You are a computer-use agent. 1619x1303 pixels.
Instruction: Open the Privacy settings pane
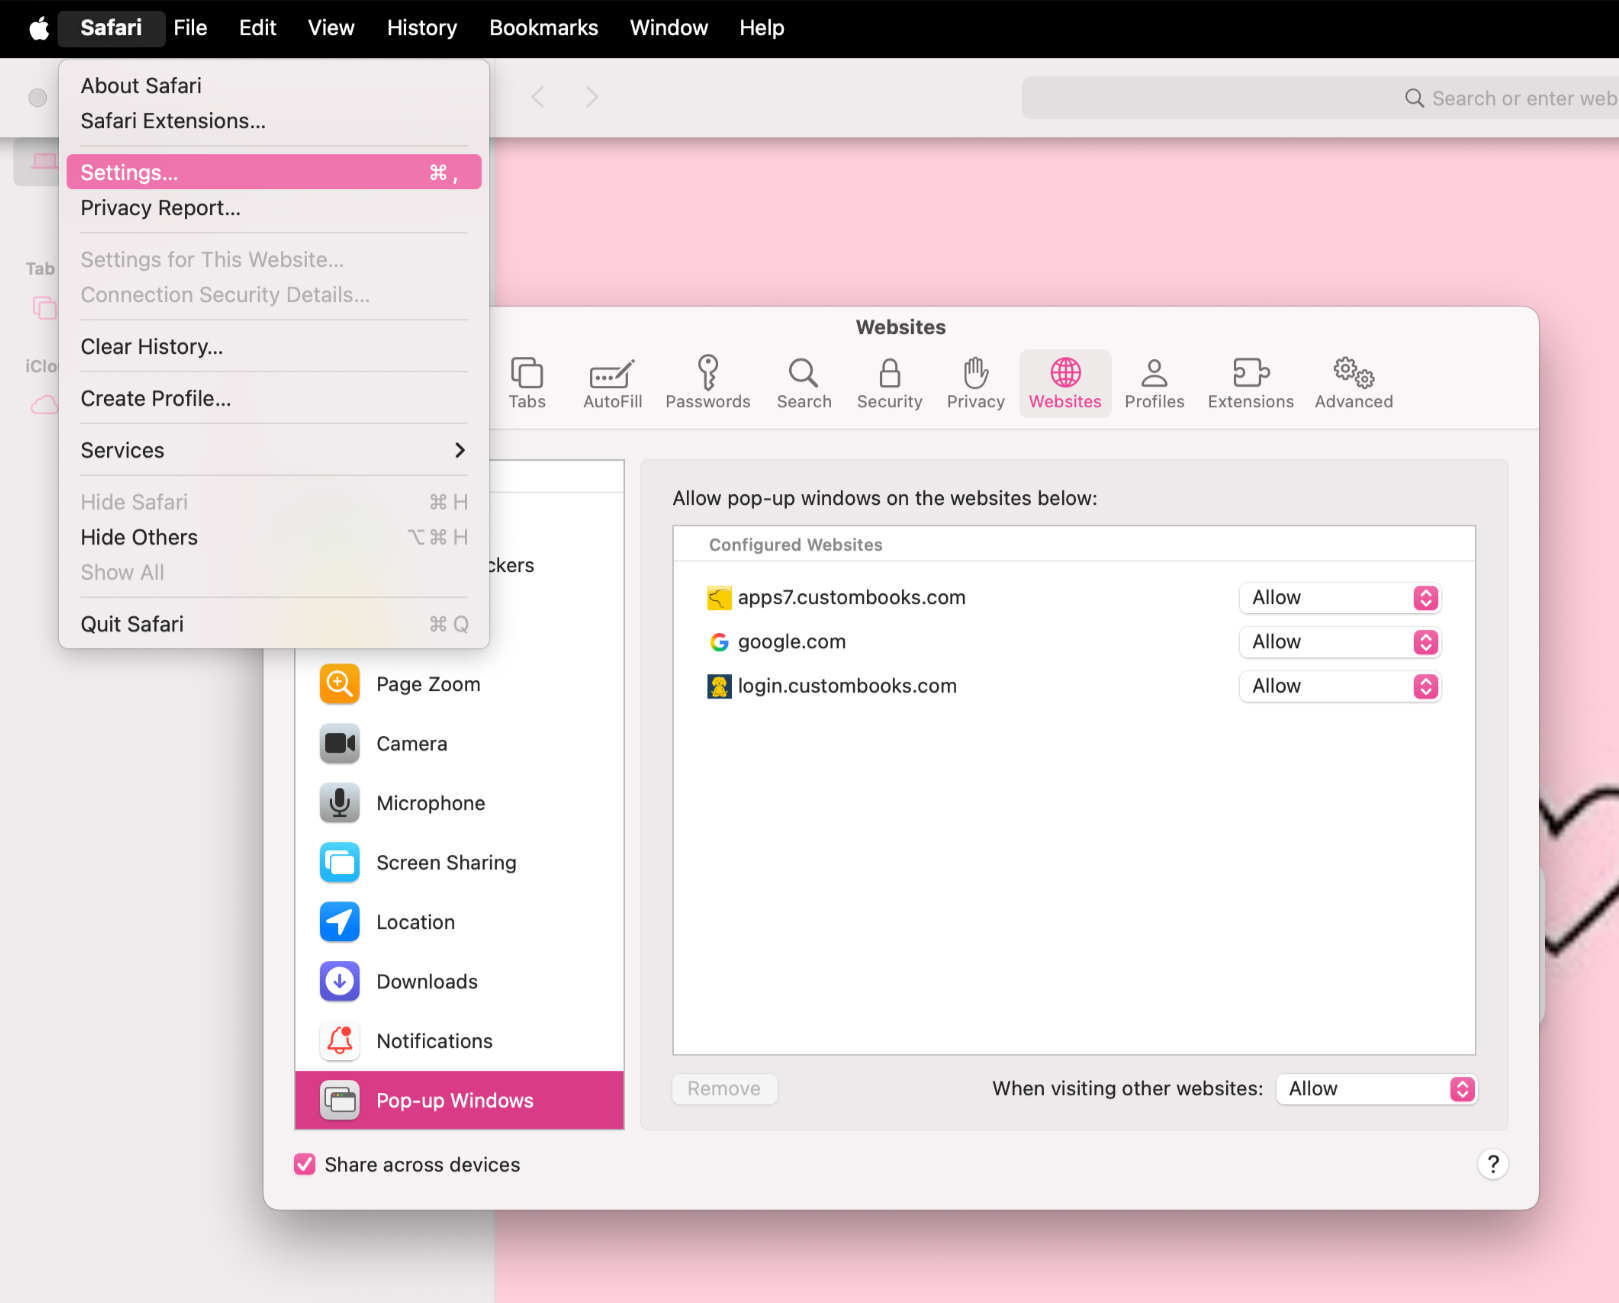pyautogui.click(x=976, y=383)
